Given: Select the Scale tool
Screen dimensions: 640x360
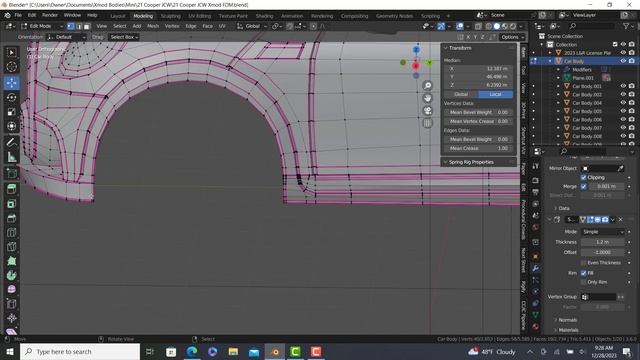Looking at the screenshot, I should (11, 111).
